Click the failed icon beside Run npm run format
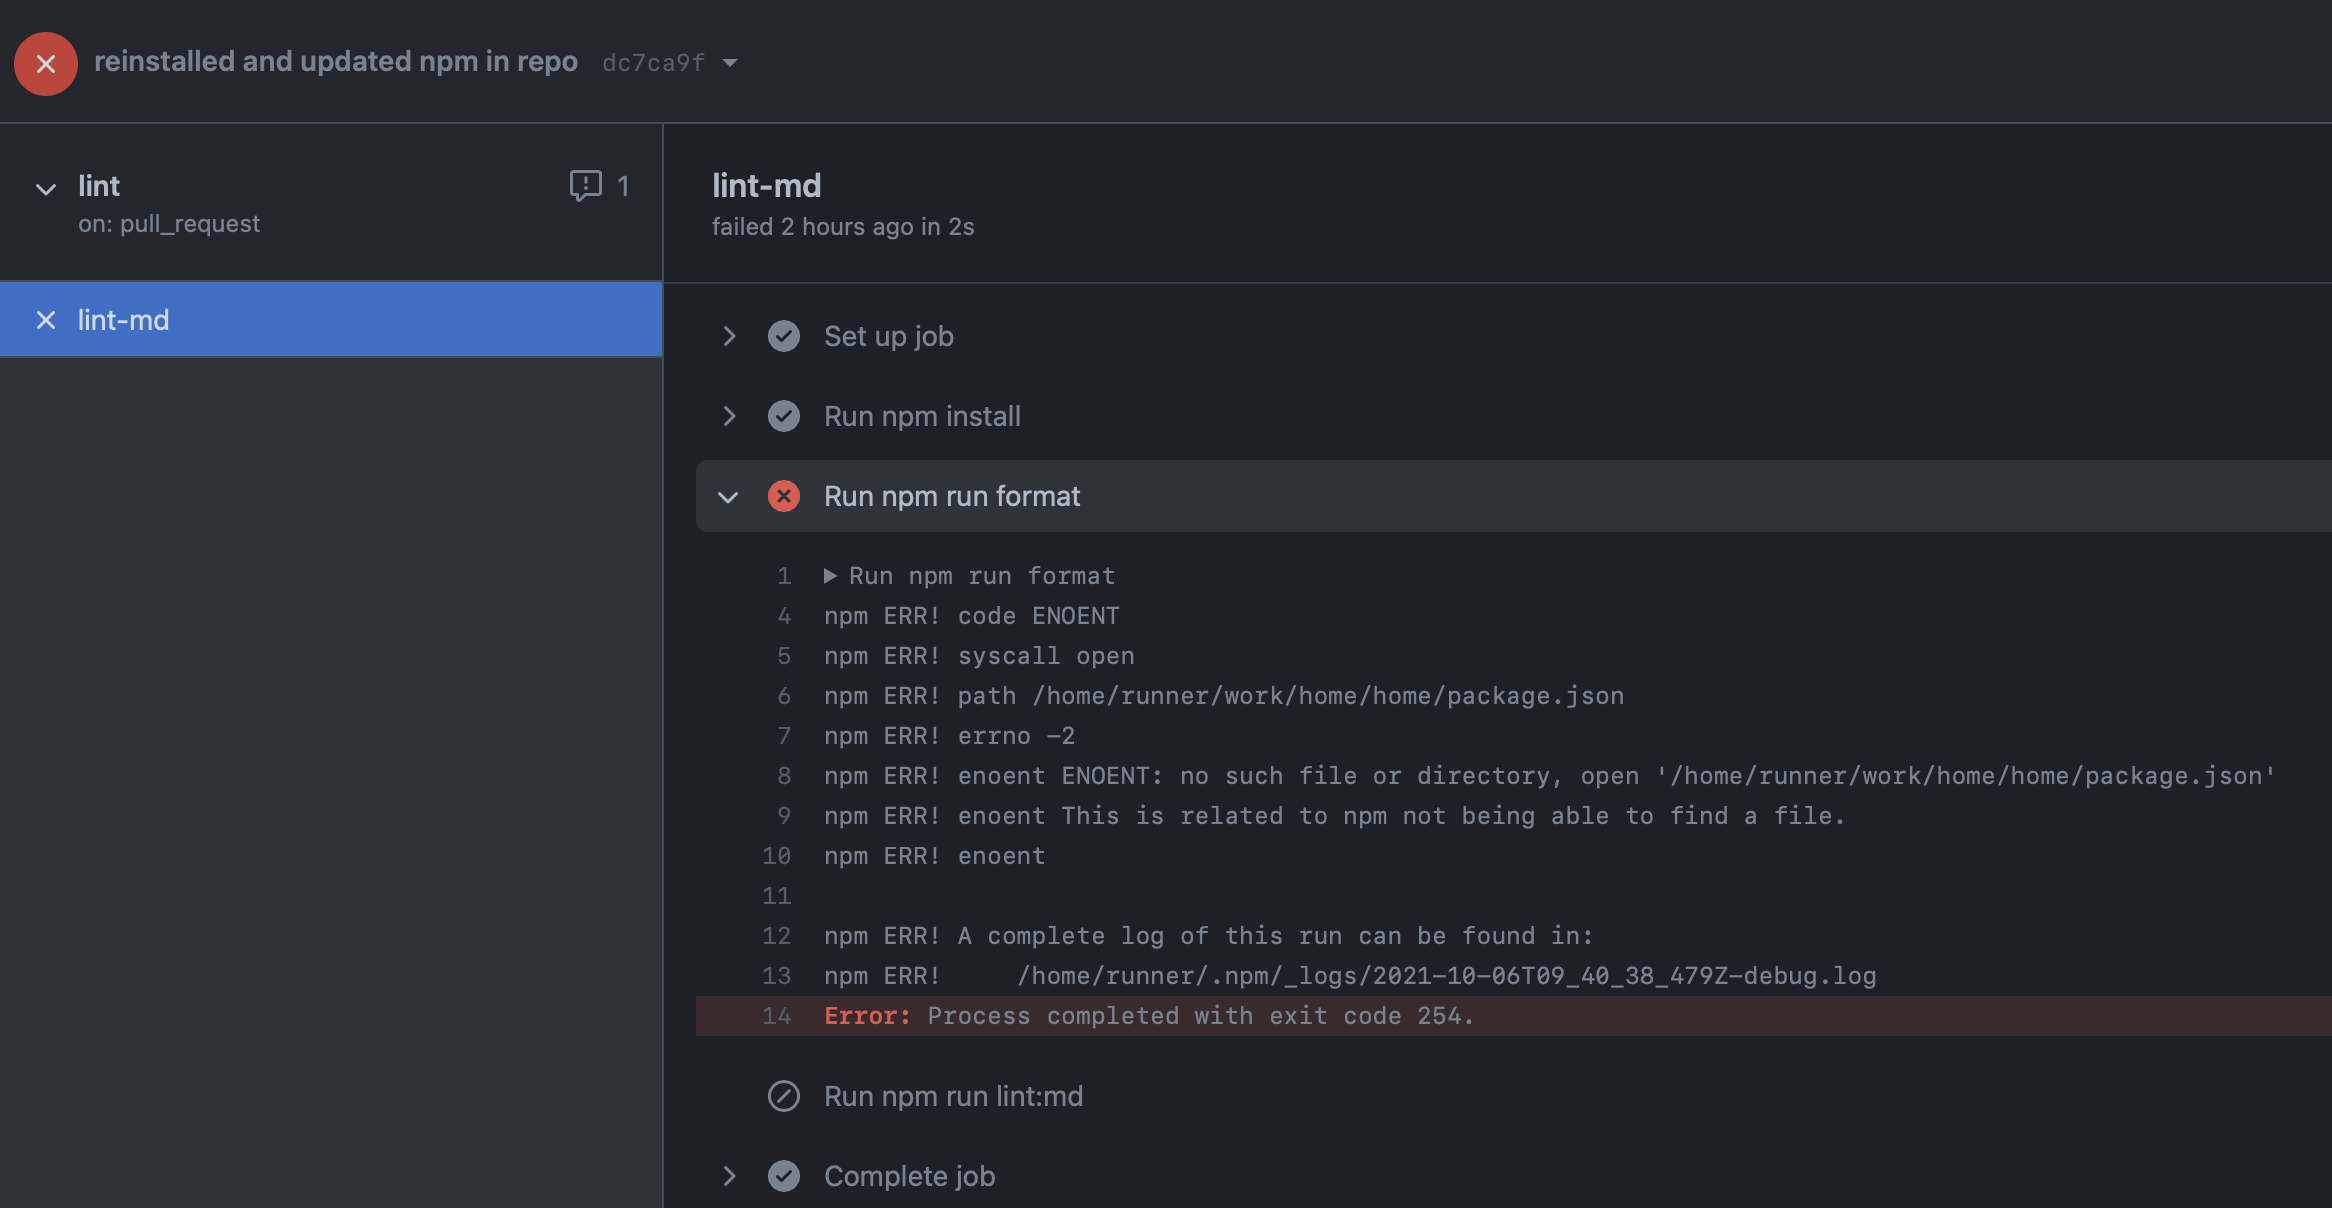The height and width of the screenshot is (1208, 2332). [783, 496]
